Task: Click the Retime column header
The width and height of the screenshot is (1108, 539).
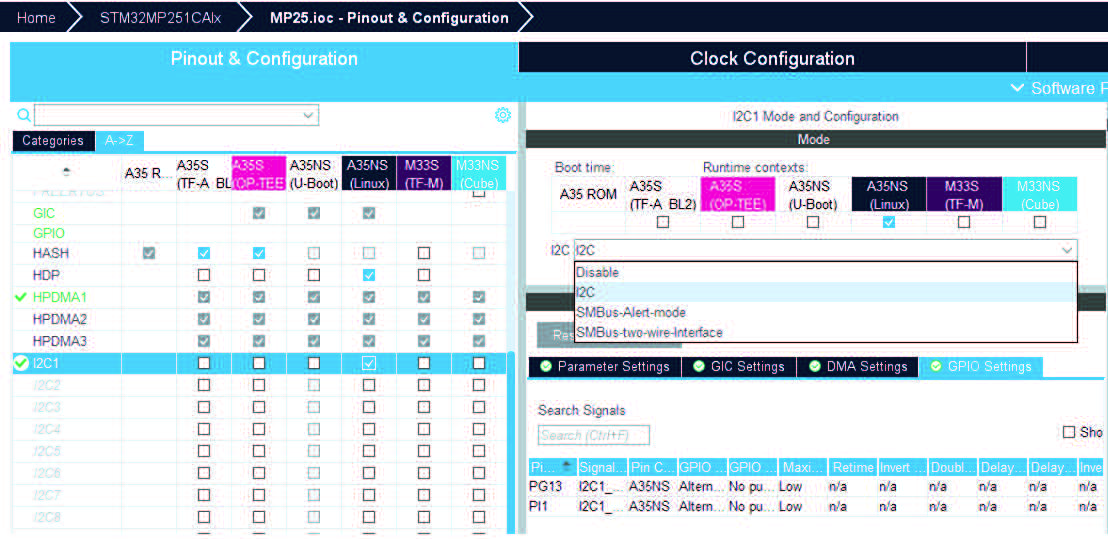Action: click(x=852, y=467)
